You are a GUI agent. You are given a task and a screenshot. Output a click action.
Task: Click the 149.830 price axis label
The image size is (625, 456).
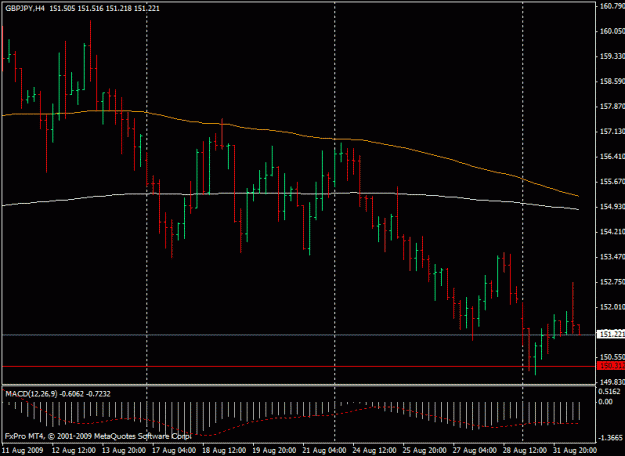coord(612,381)
